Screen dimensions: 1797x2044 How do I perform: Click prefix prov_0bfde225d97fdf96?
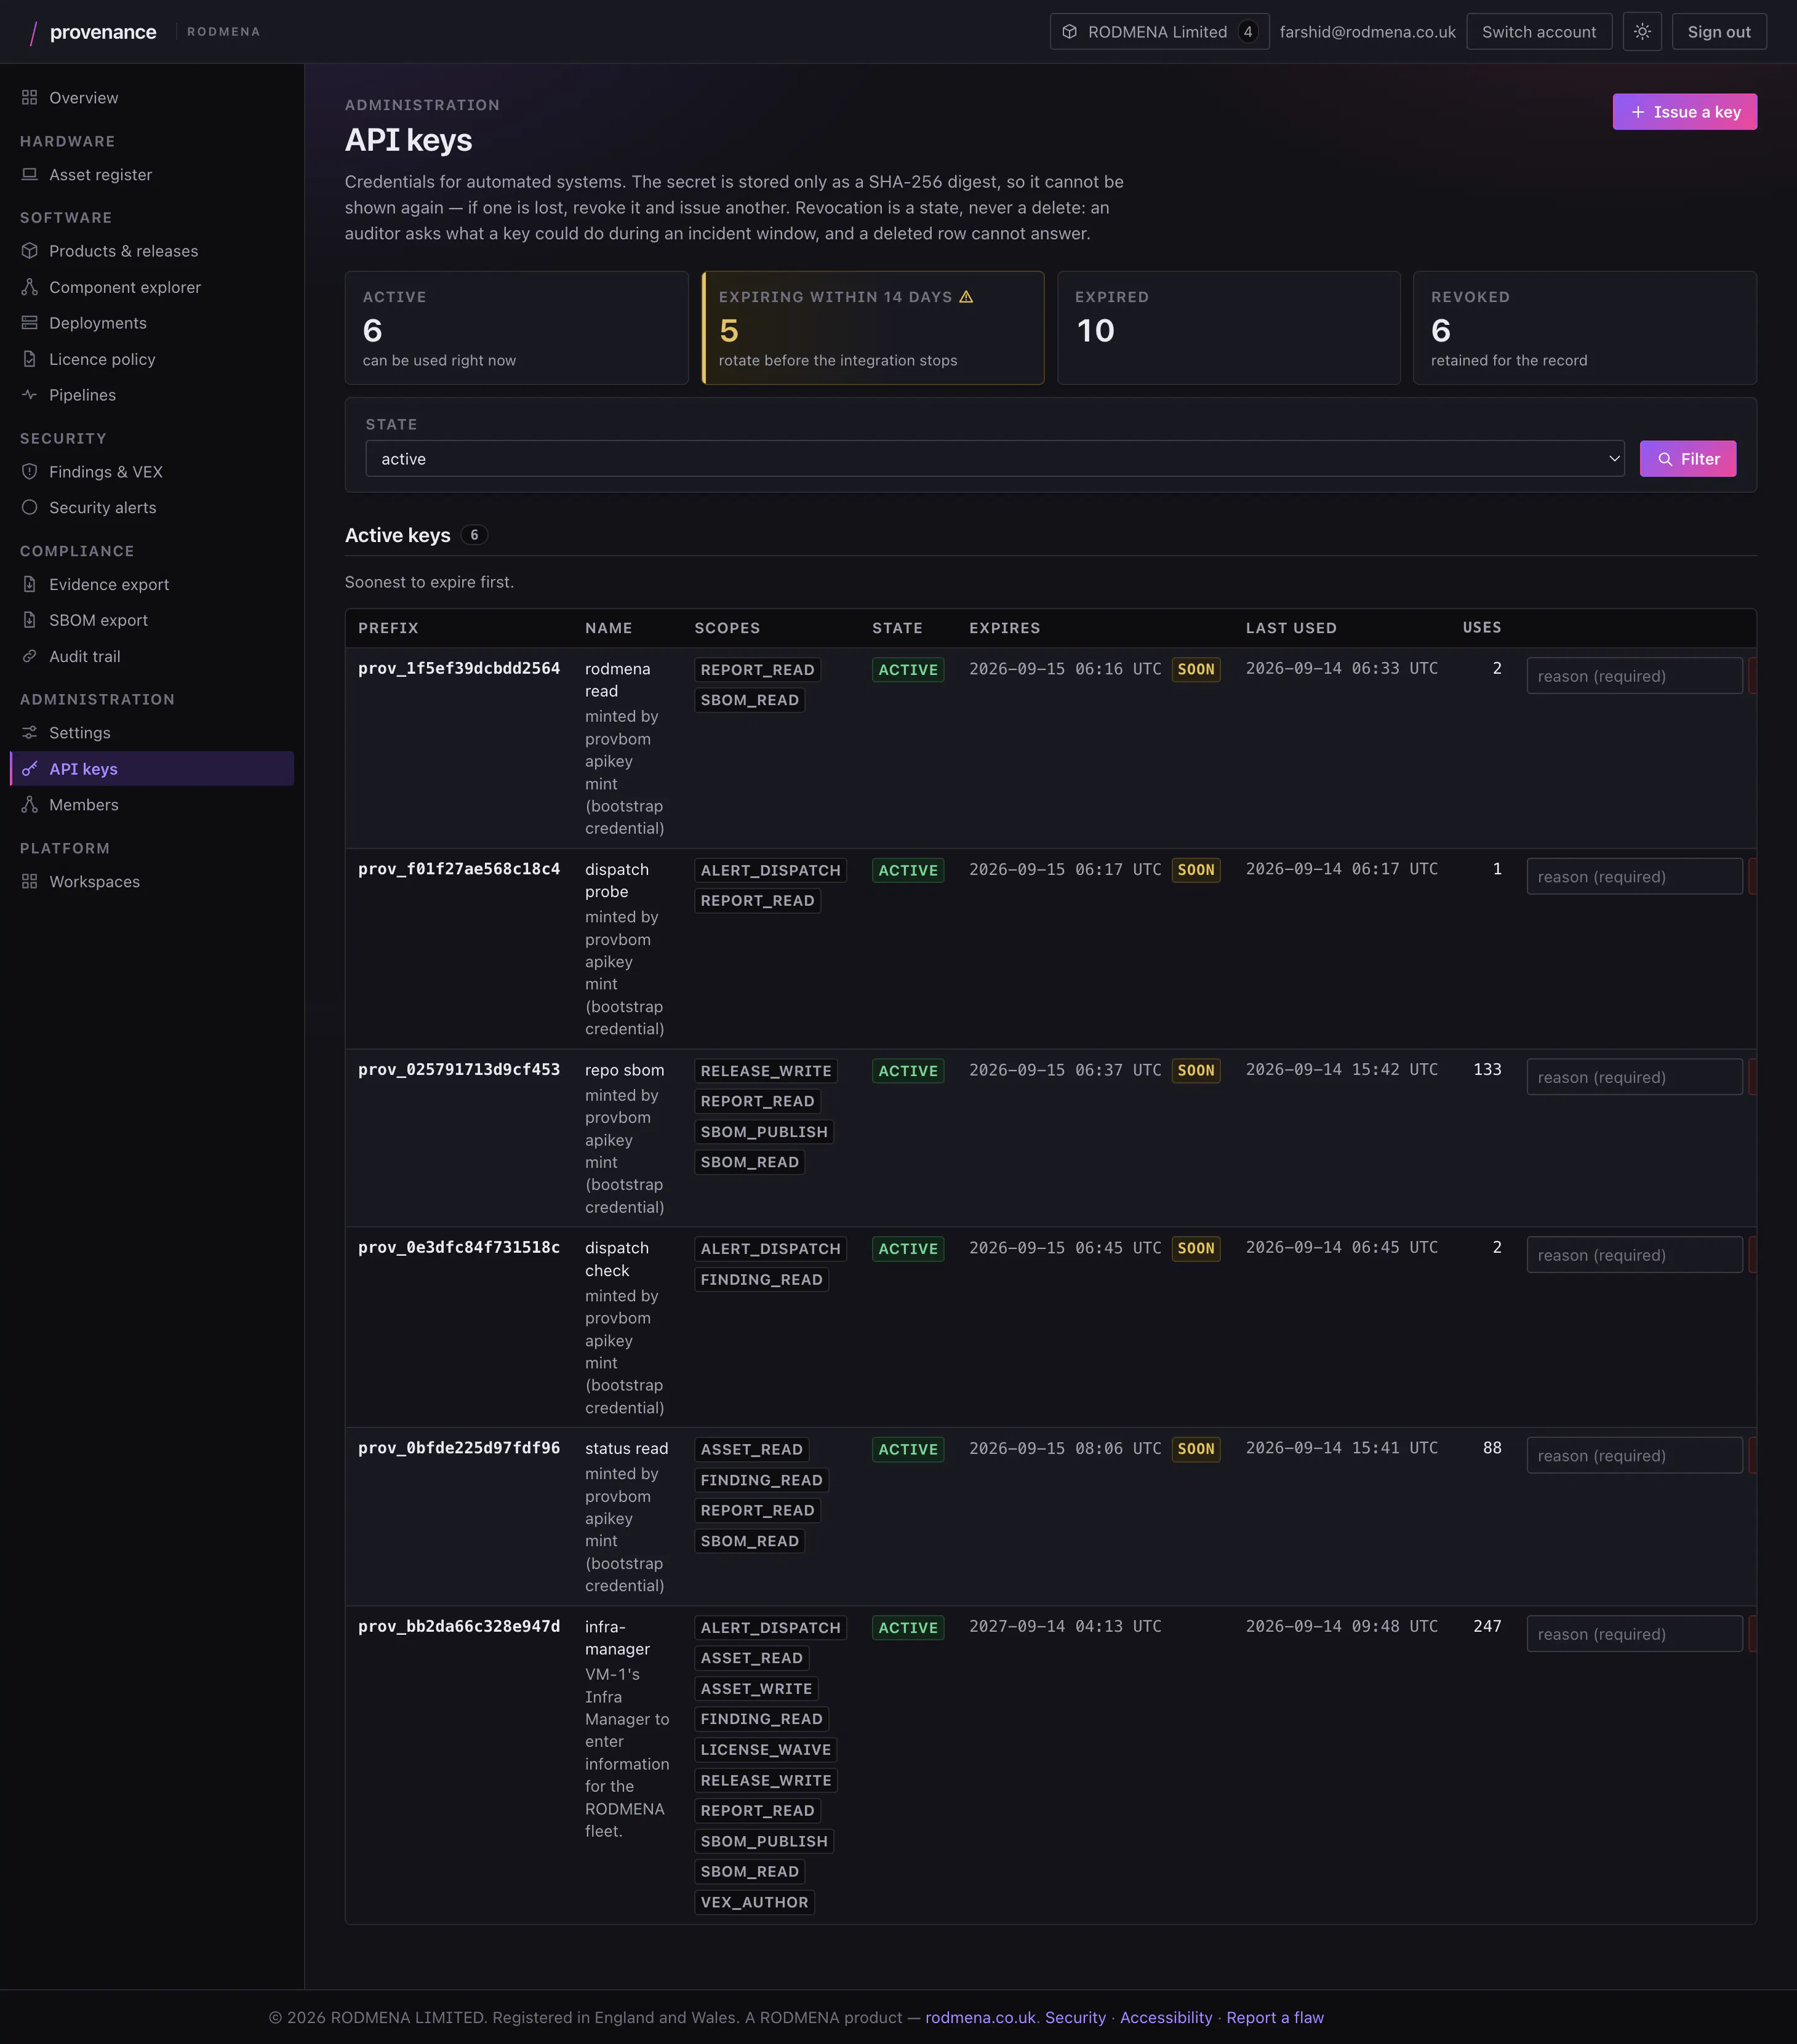tap(459, 1448)
